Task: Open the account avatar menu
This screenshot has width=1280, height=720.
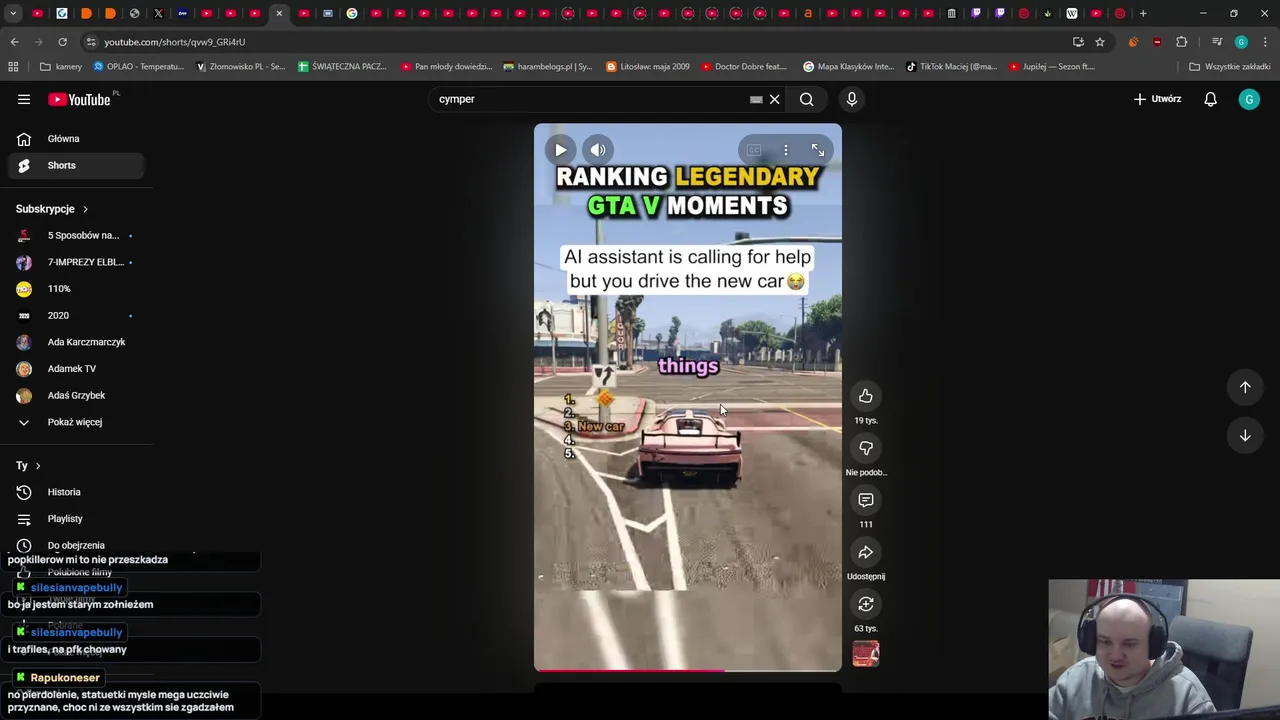Action: click(x=1249, y=99)
